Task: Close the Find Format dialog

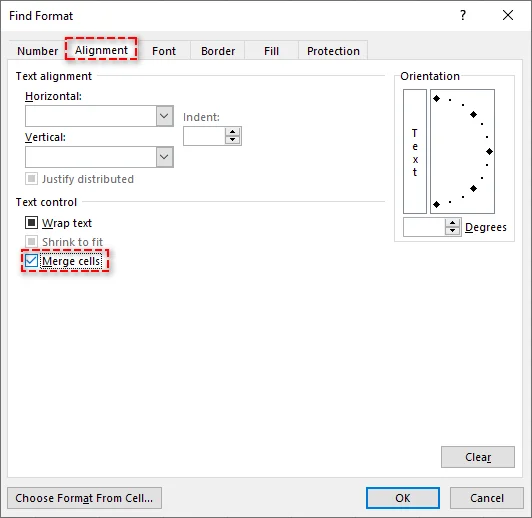Action: [508, 15]
